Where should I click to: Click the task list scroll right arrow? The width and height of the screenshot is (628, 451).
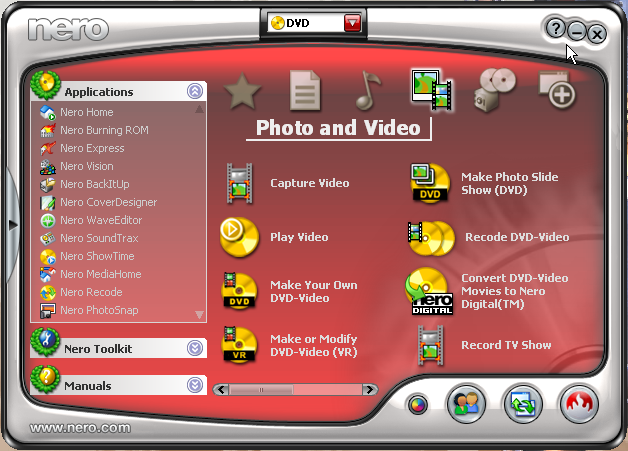point(370,389)
